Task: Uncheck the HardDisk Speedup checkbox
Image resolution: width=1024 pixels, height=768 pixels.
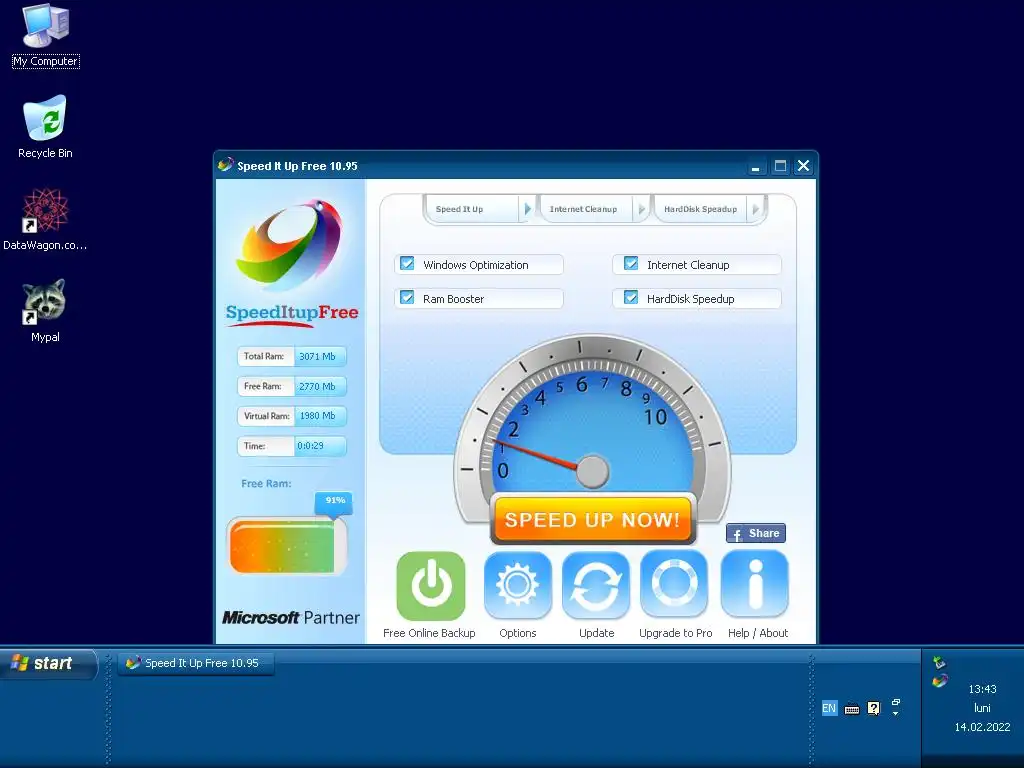Action: tap(631, 298)
